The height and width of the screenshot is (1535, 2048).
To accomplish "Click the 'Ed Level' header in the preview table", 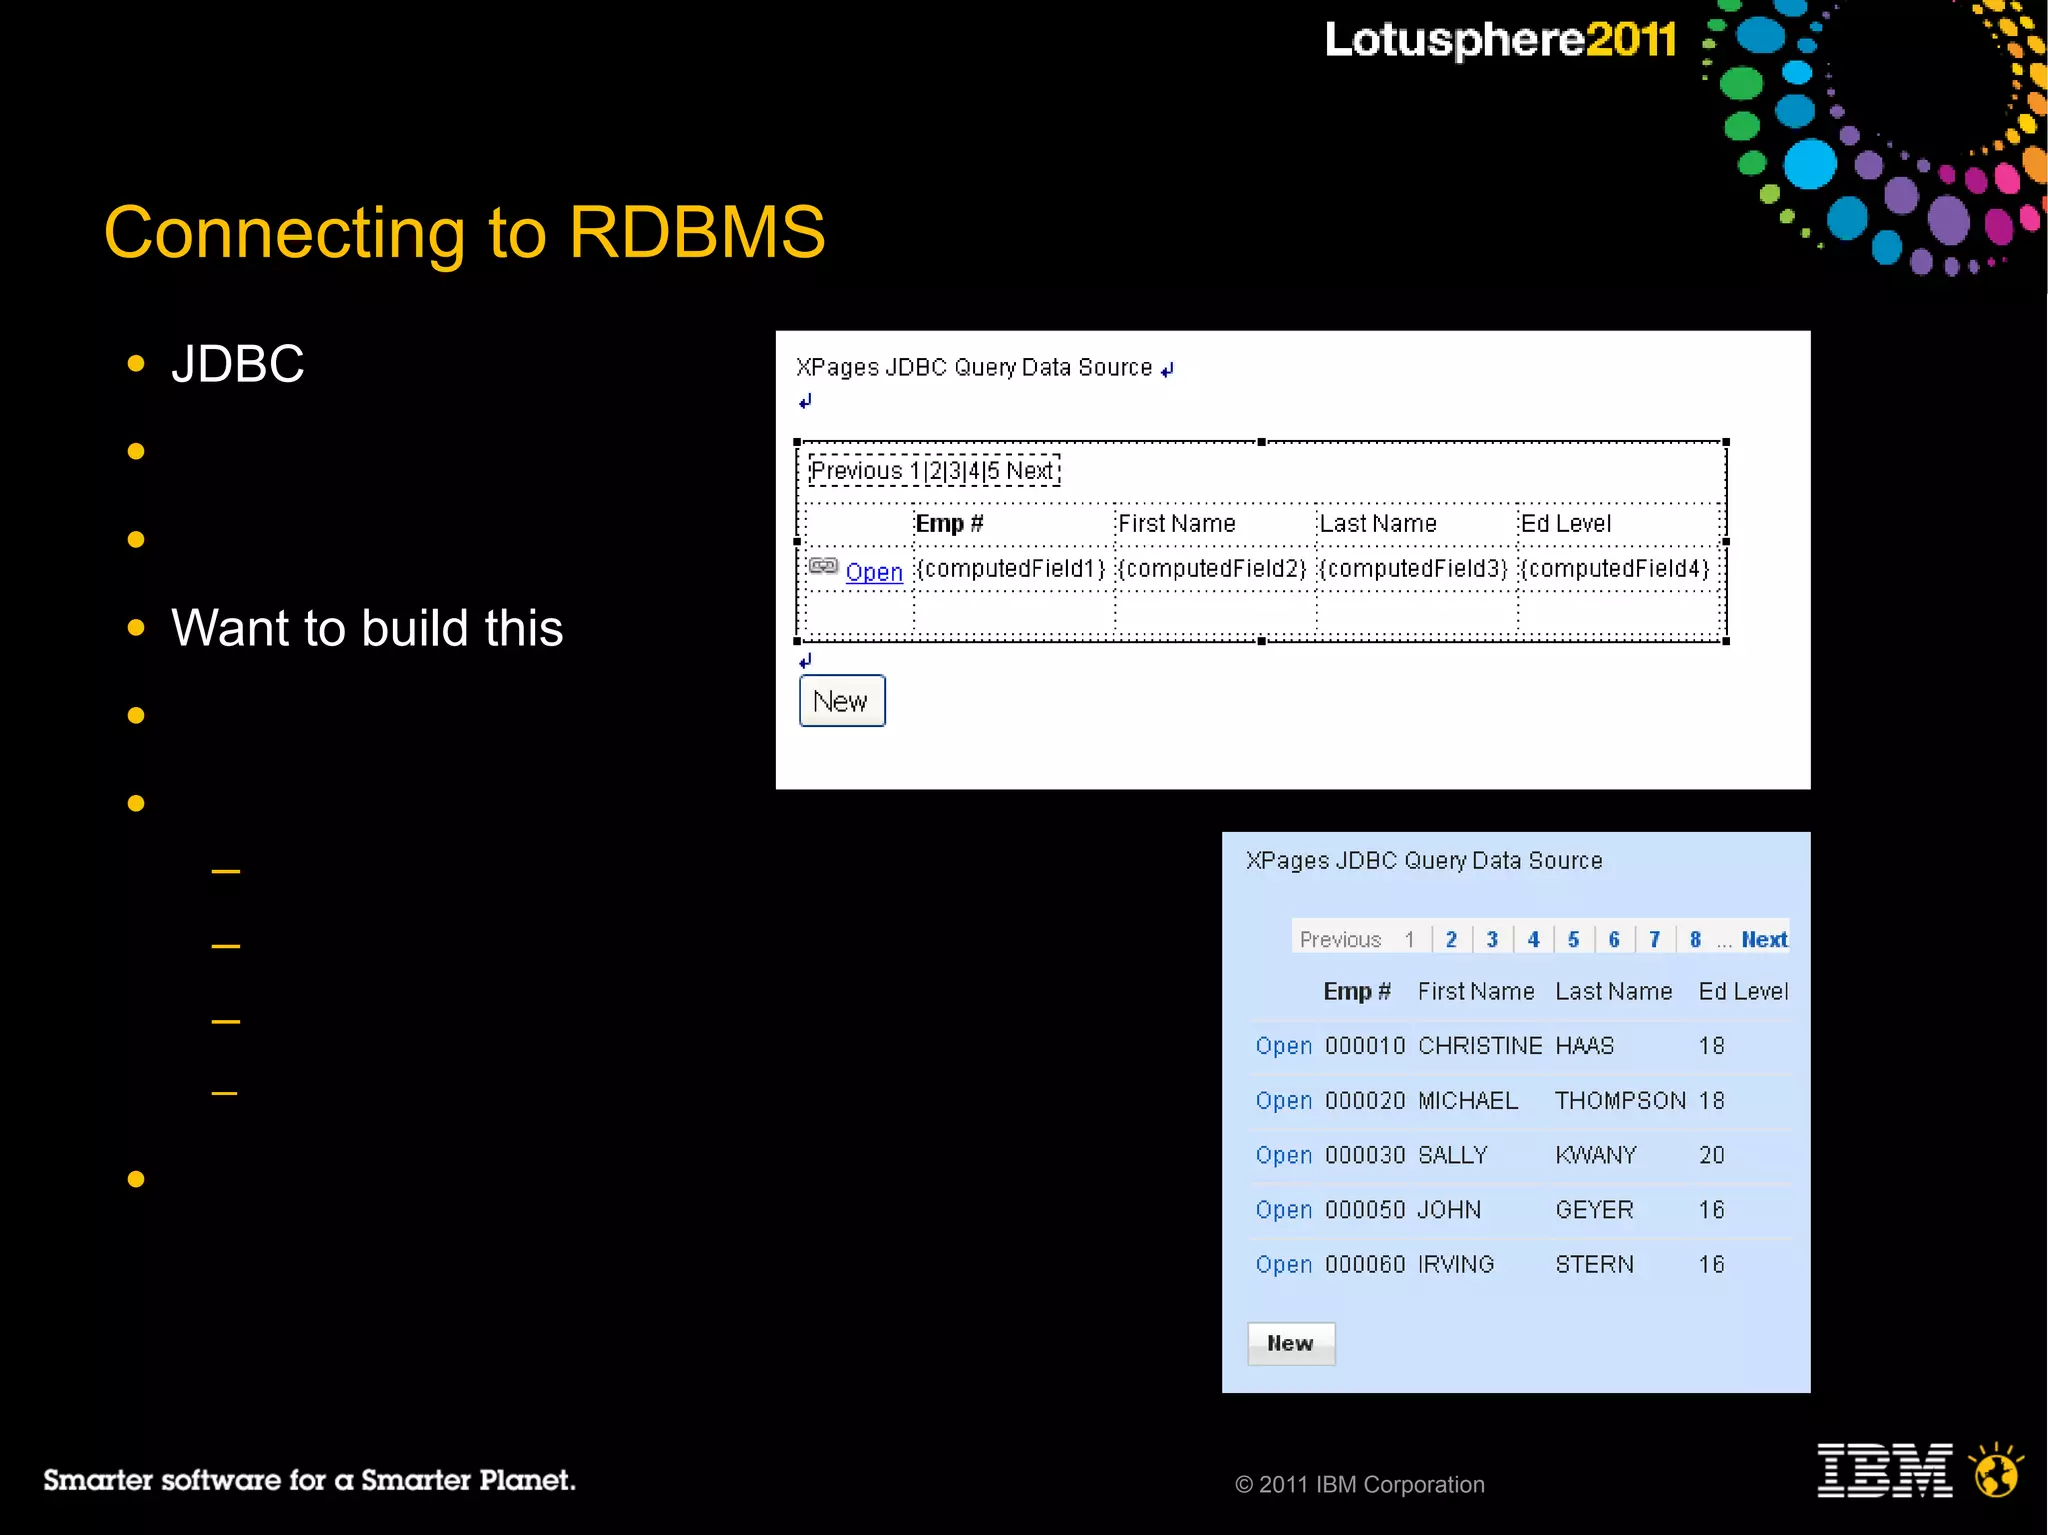I will click(x=1743, y=991).
